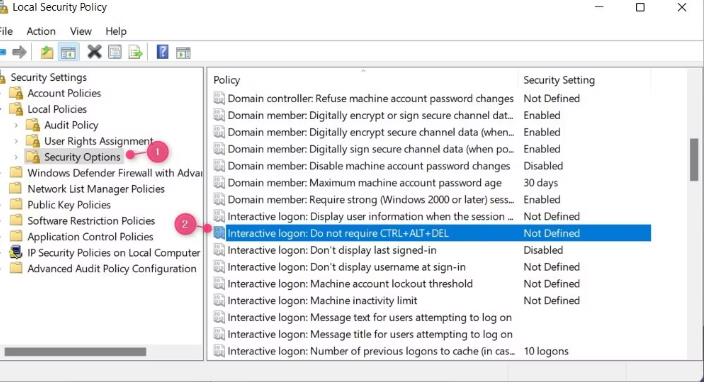Click IP Security Policies computer icon

[x=16, y=252]
